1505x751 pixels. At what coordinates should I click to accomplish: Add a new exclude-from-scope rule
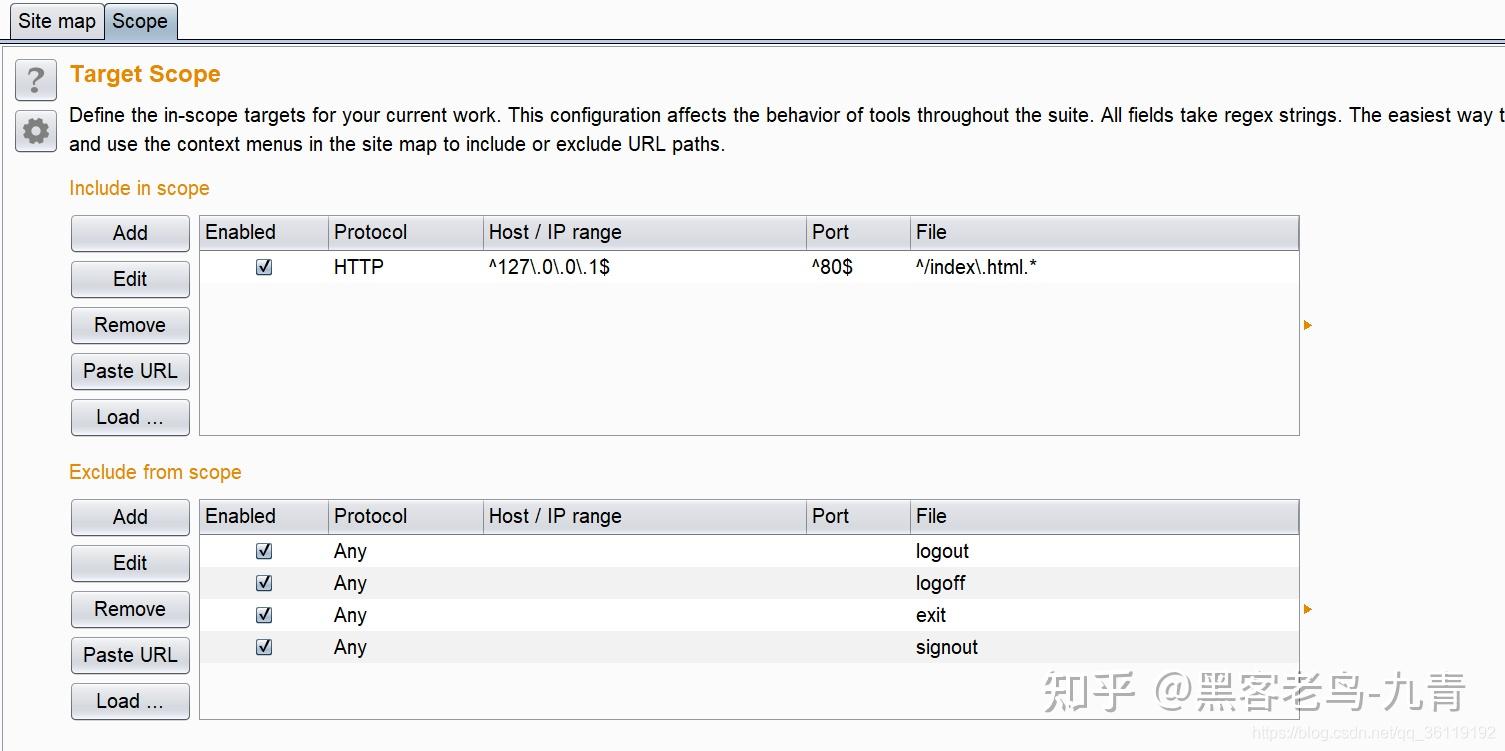[130, 517]
